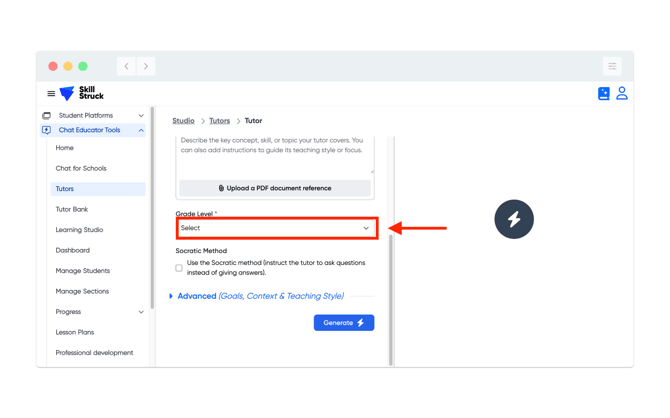Click Upload a PDF document reference
This screenshot has height=418, width=670.
[275, 188]
